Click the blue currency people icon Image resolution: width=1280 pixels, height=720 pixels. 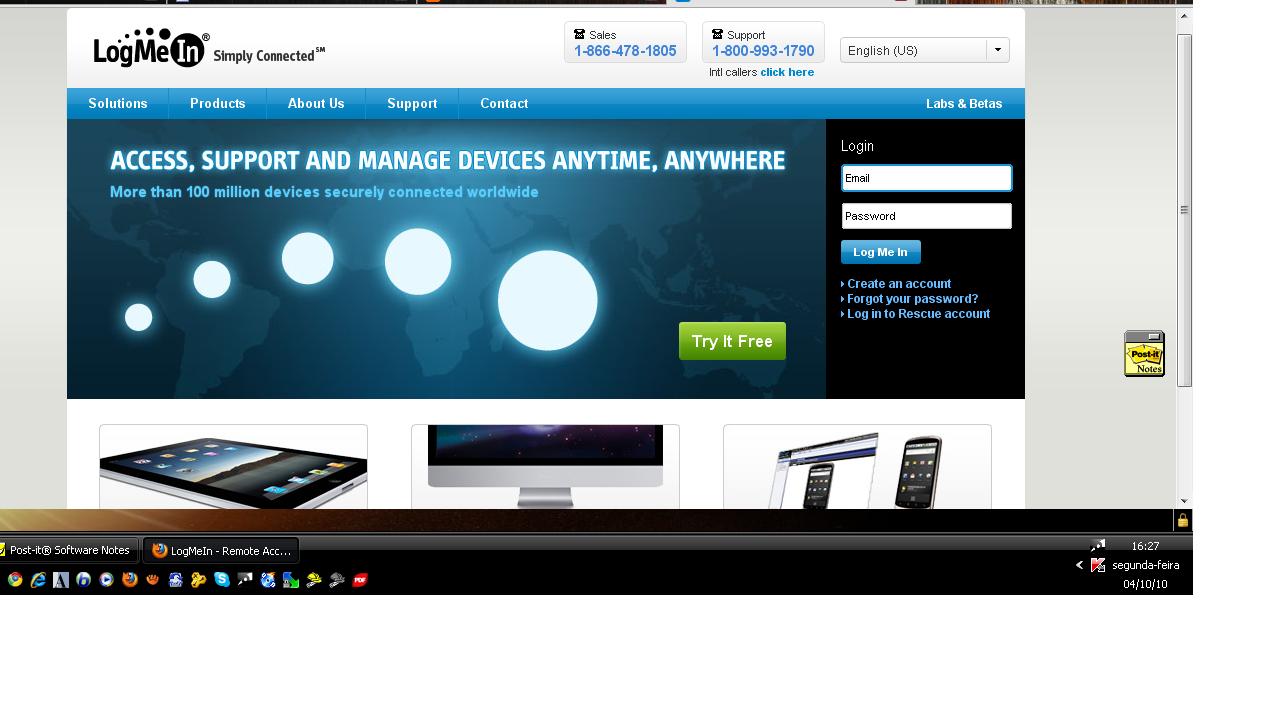click(x=176, y=579)
